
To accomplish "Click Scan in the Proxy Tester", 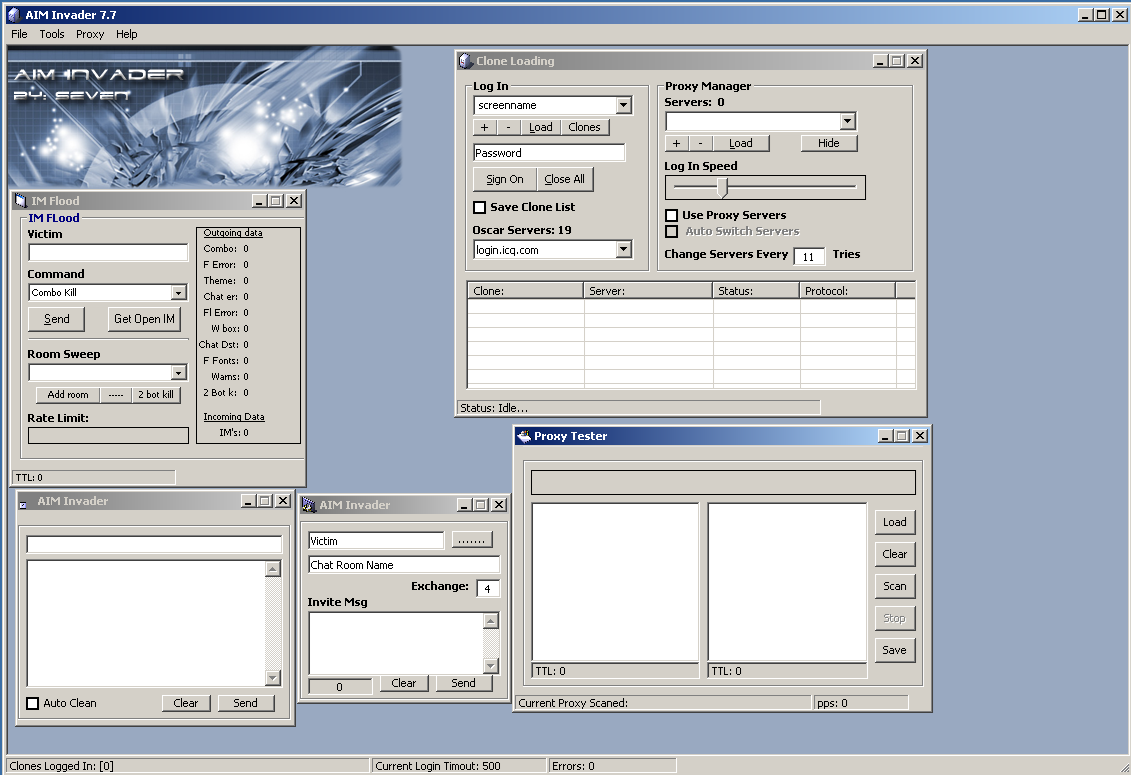I will (894, 586).
